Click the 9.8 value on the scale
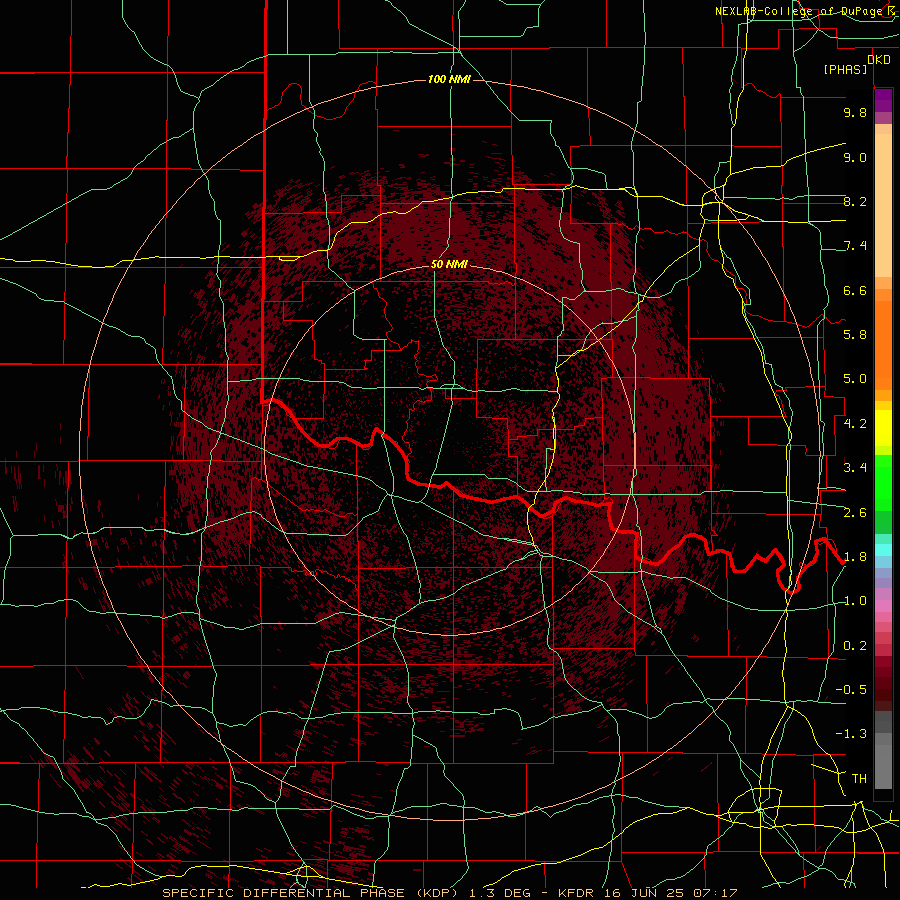This screenshot has width=900, height=900. tap(855, 112)
